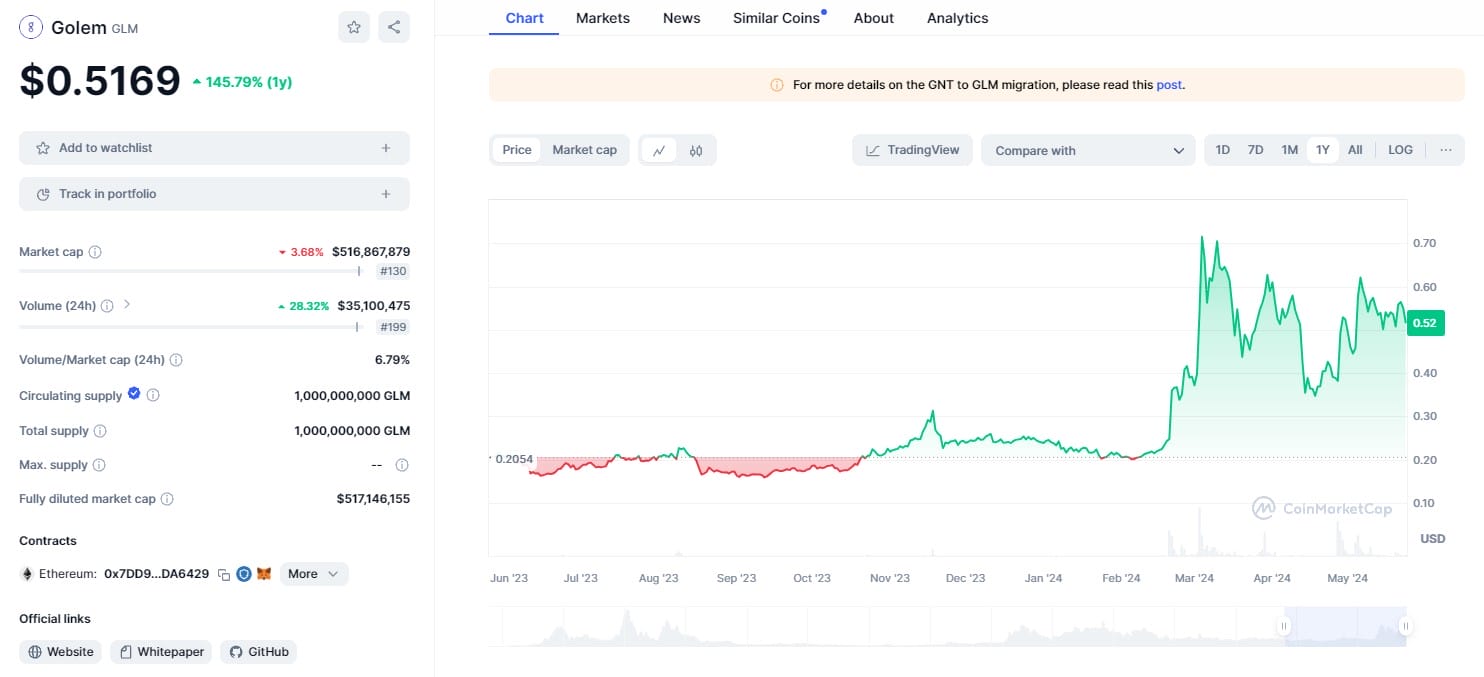Click the Market cap progress bar
The height and width of the screenshot is (677, 1484).
click(x=190, y=271)
